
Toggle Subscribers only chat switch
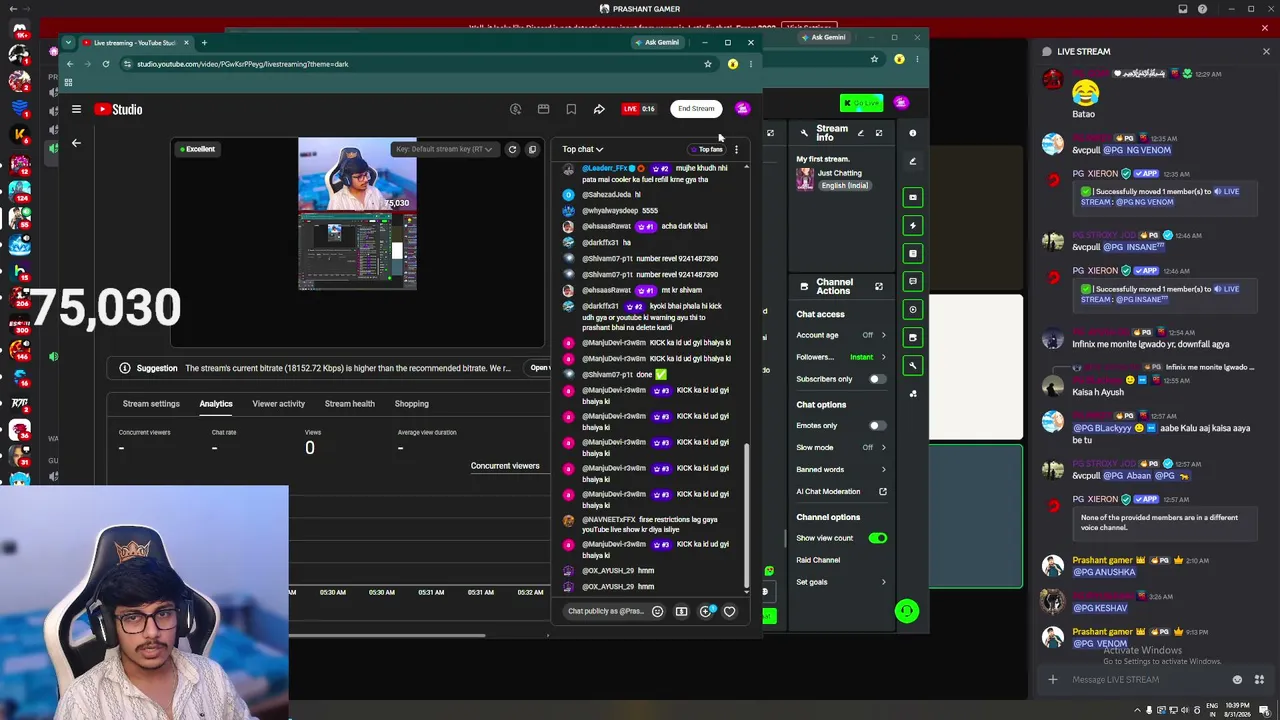coord(877,379)
